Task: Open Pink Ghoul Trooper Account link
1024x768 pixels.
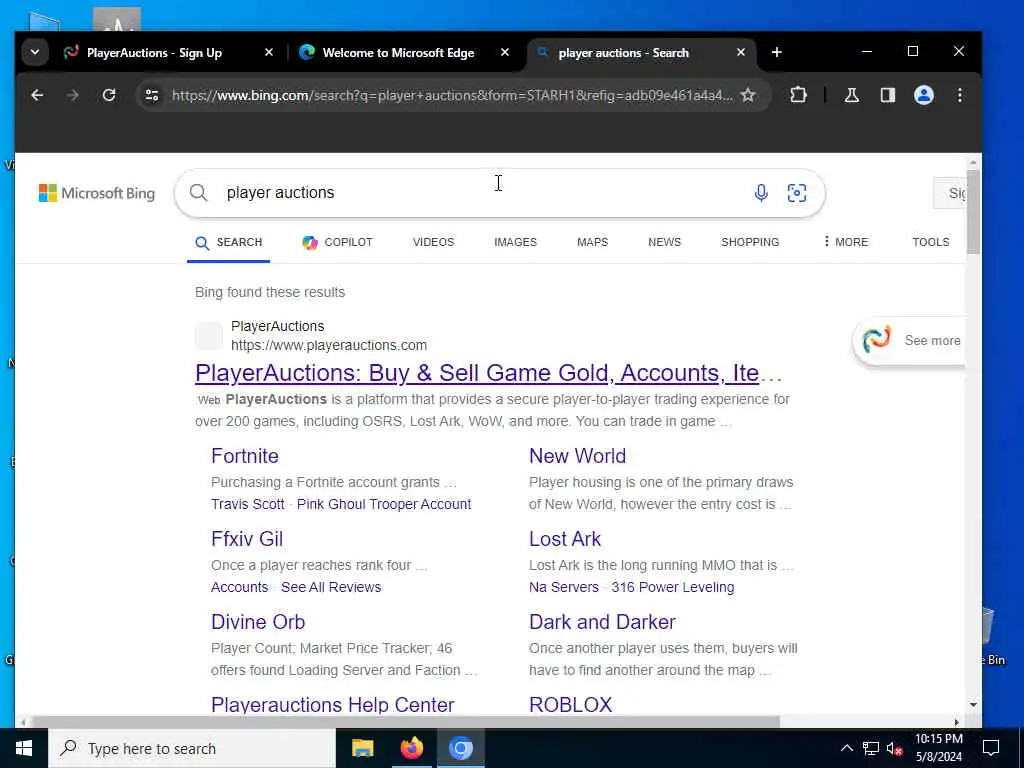Action: [384, 504]
